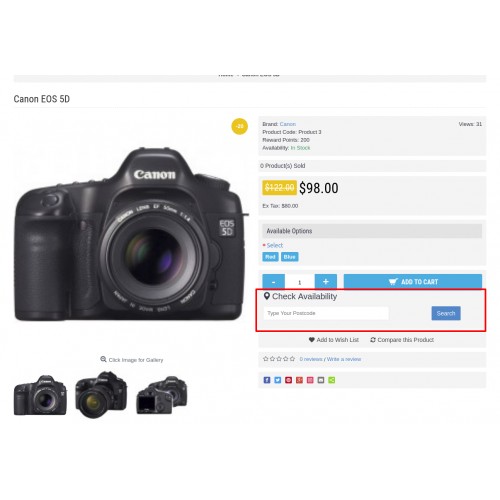Decrease quantity with minus button
The width and height of the screenshot is (500, 500).
273,282
